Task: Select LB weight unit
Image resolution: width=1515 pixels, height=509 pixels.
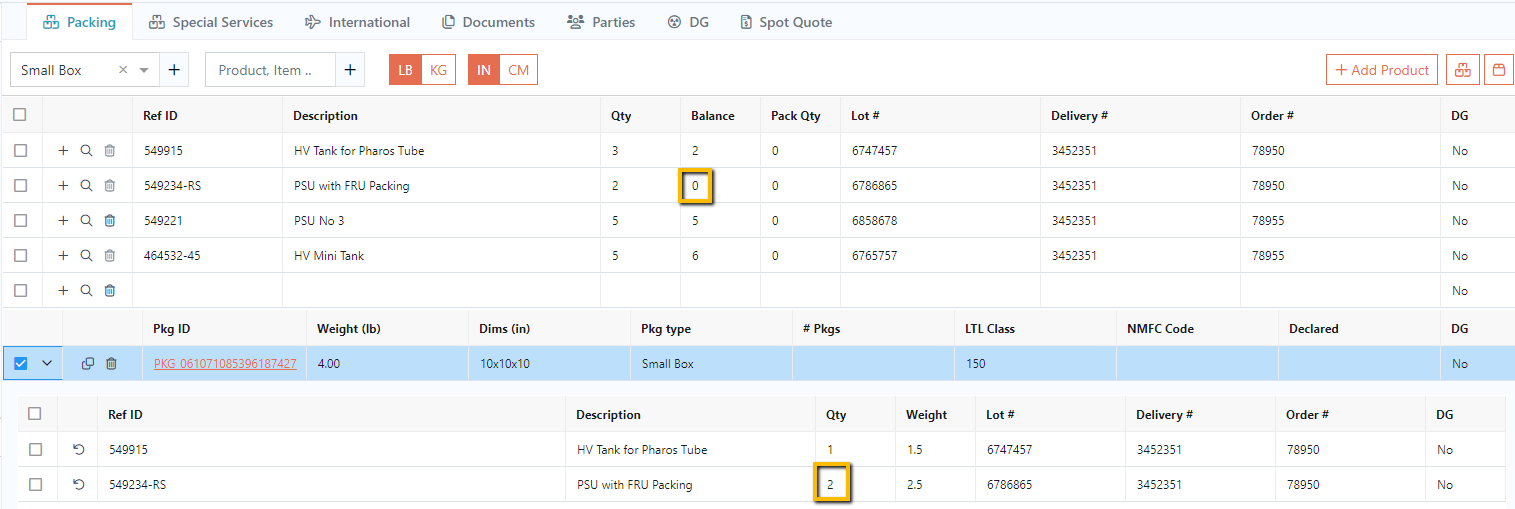Action: (405, 70)
